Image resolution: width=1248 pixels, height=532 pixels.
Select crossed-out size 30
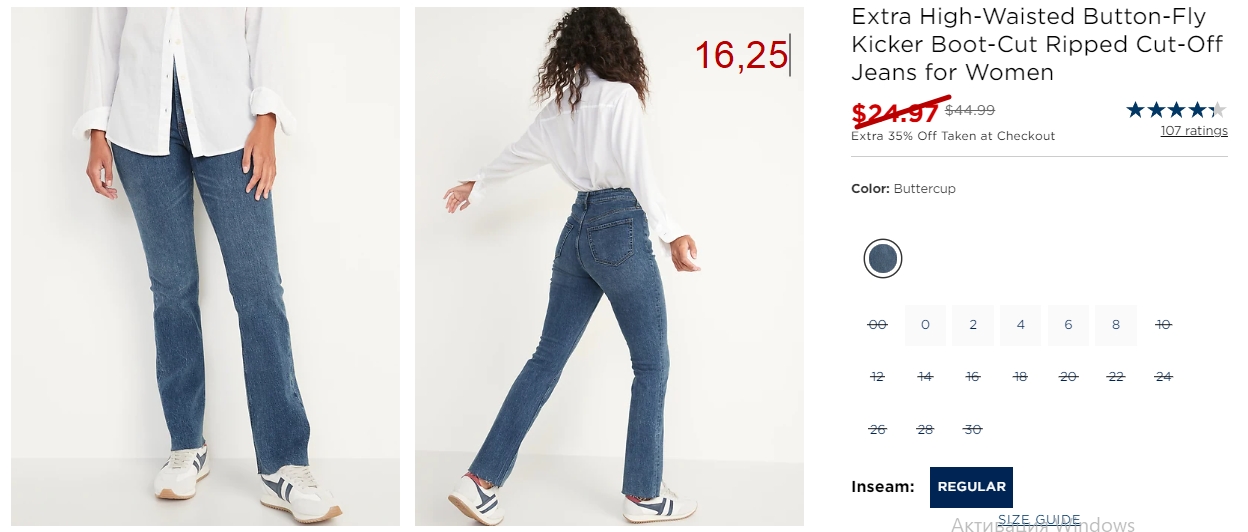click(973, 430)
